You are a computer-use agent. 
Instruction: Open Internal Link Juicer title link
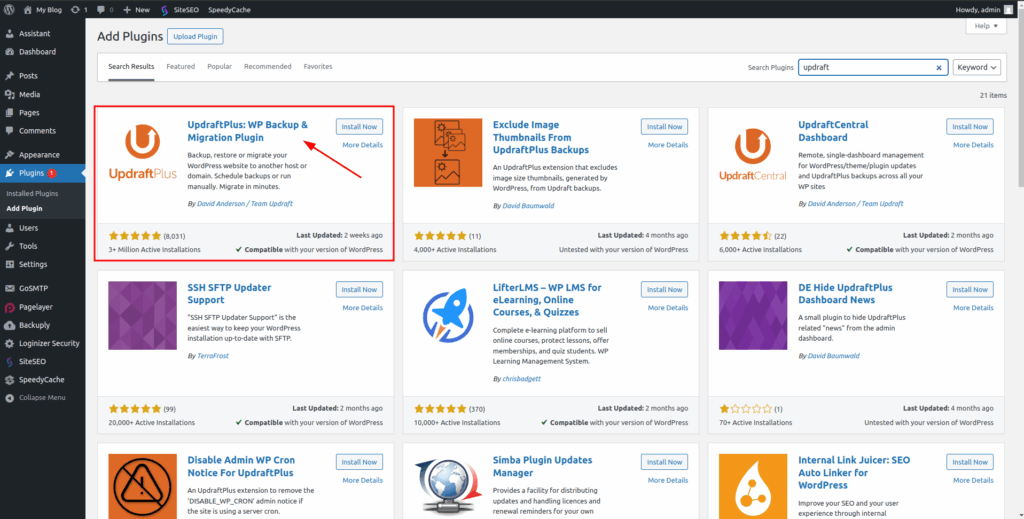tap(854, 473)
